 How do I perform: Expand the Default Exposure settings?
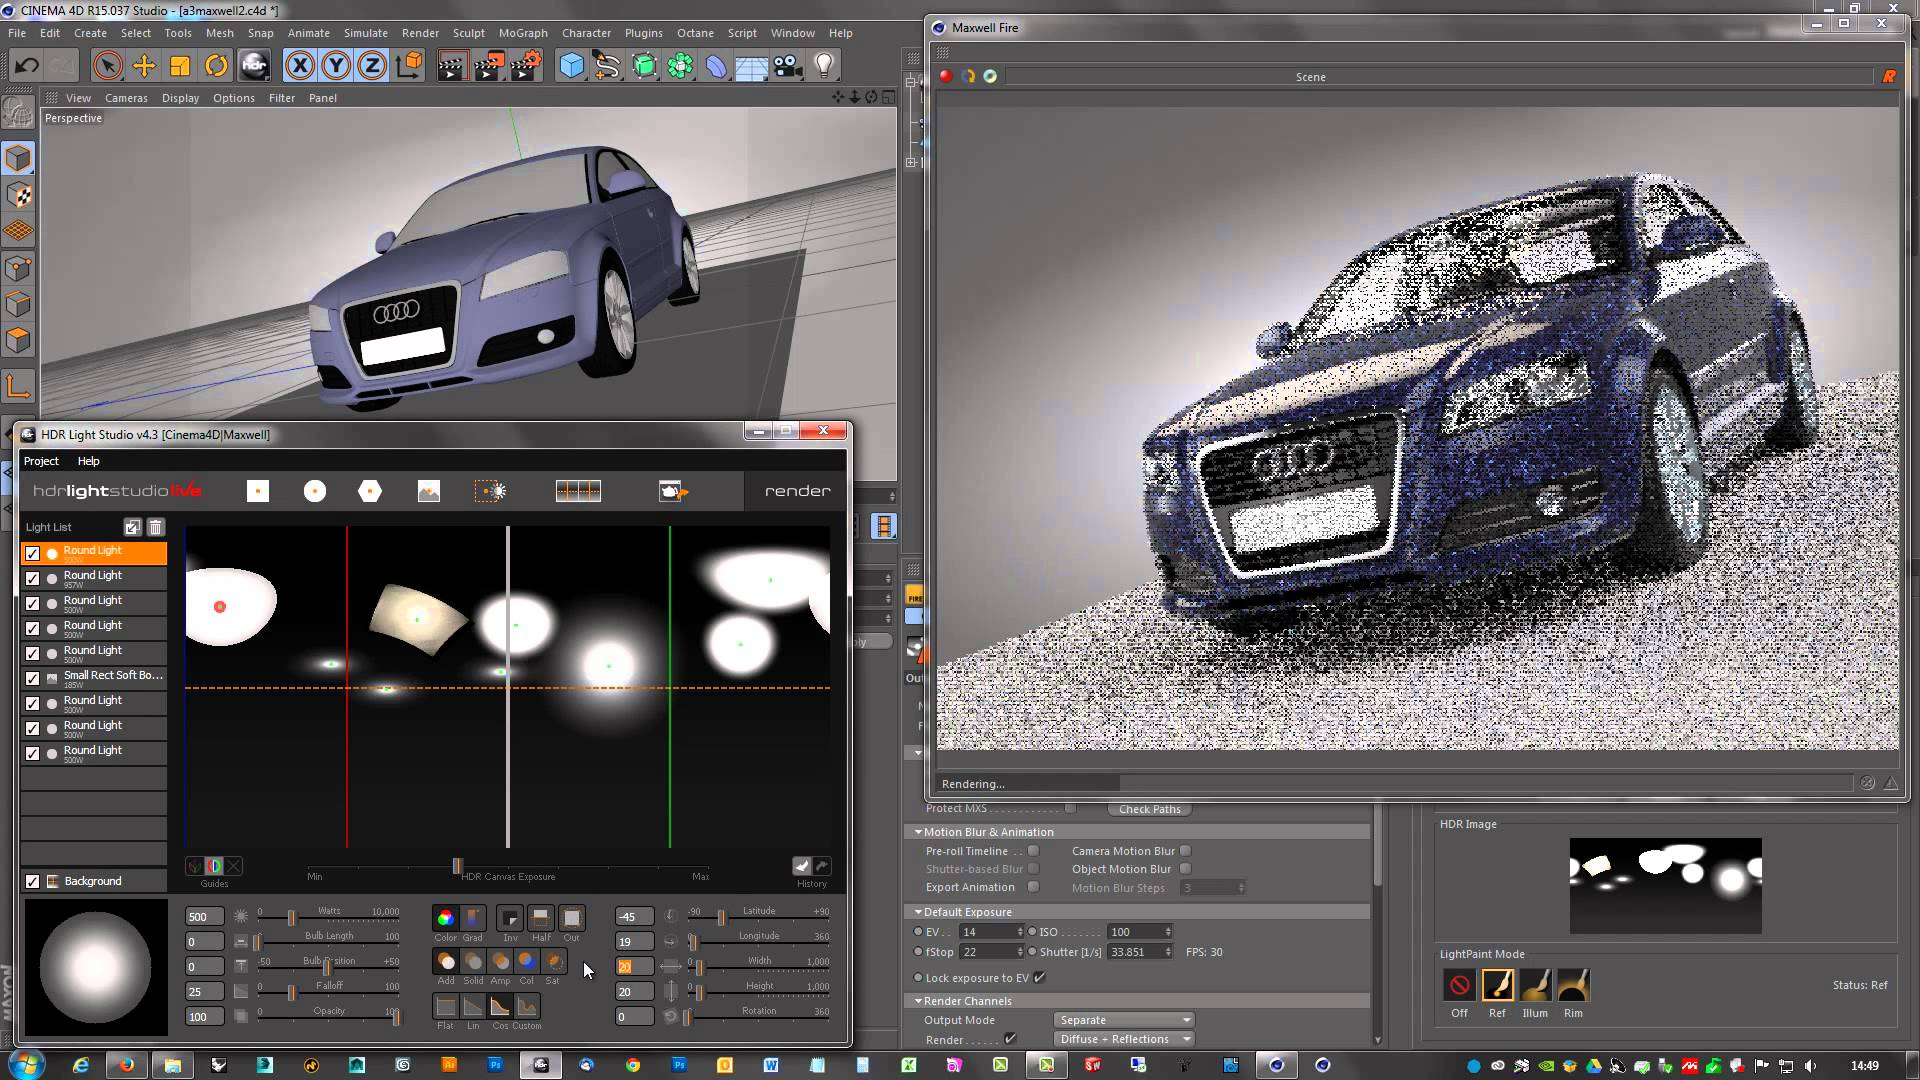[920, 911]
